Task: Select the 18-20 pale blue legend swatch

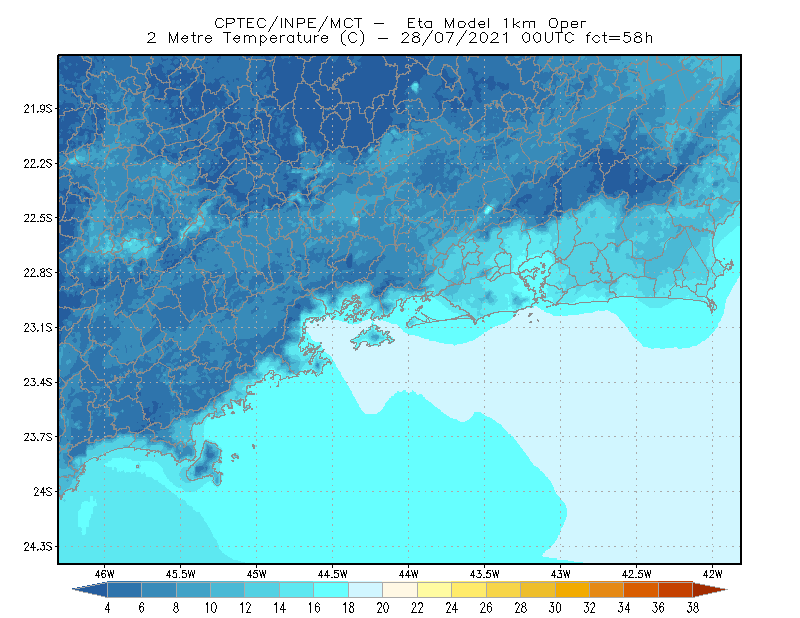Action: pos(365,590)
